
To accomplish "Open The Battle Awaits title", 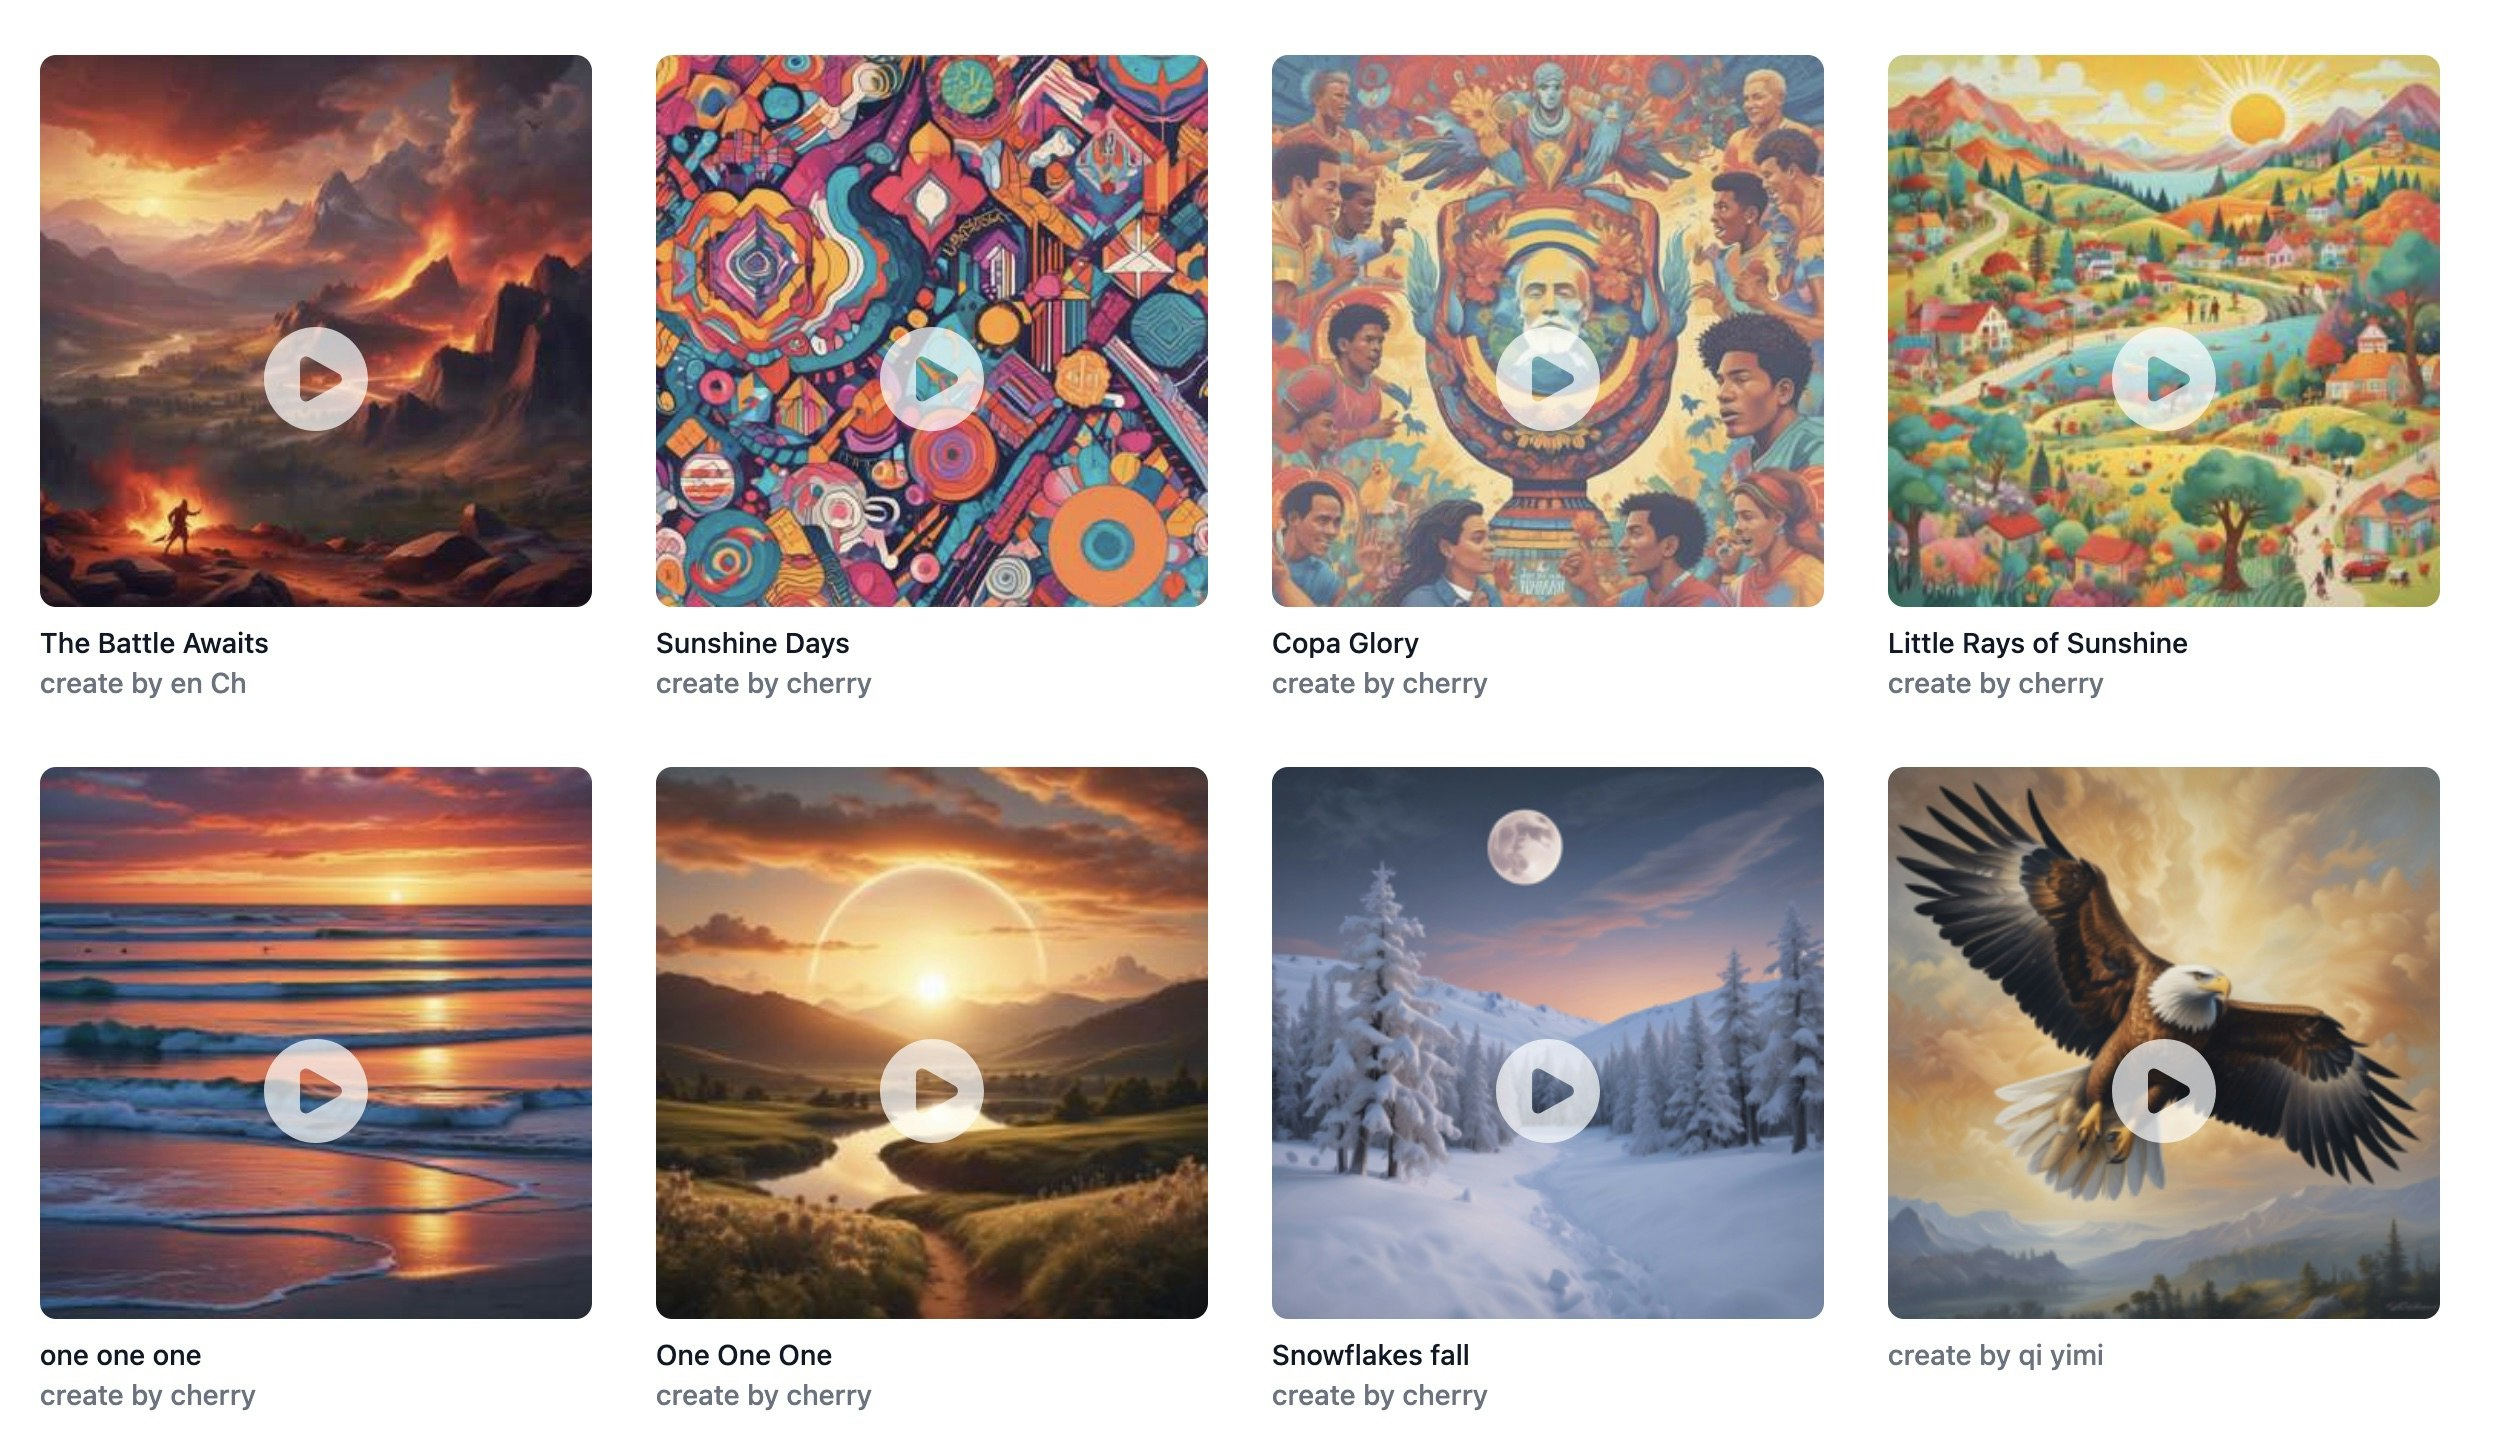I will pyautogui.click(x=154, y=643).
